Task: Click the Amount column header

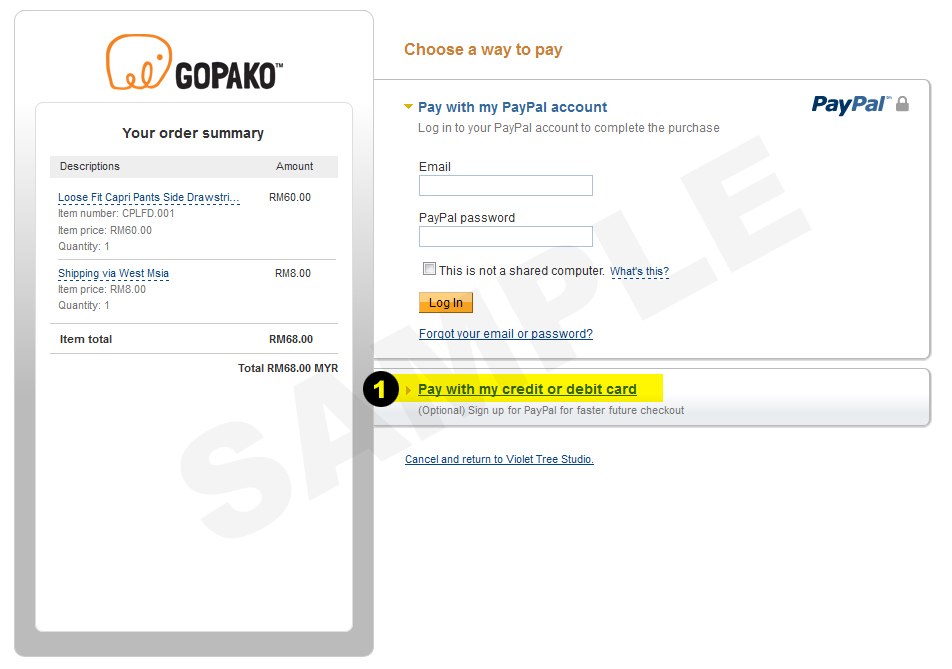Action: coord(294,166)
